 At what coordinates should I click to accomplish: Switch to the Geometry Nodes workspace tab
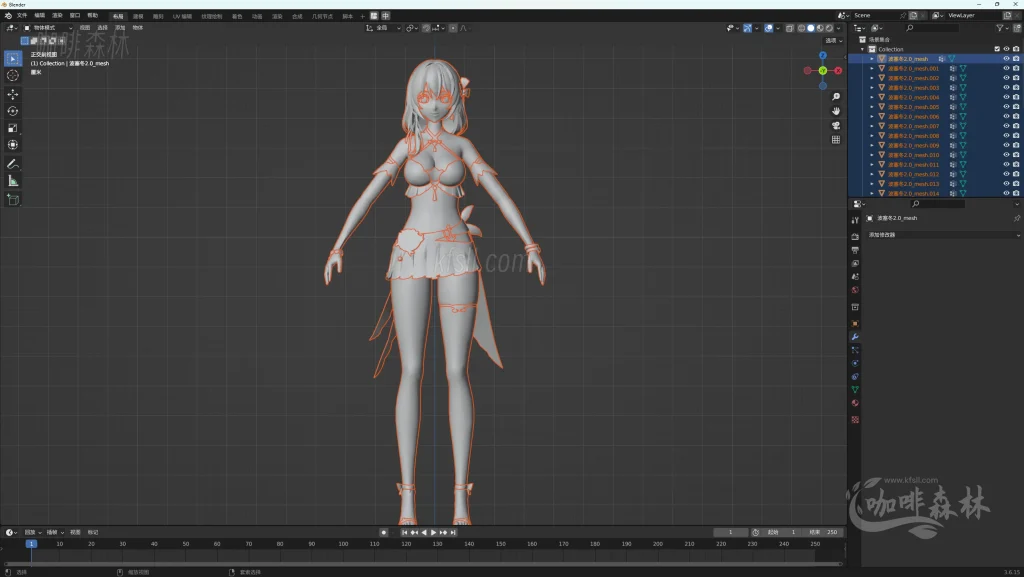click(x=322, y=16)
